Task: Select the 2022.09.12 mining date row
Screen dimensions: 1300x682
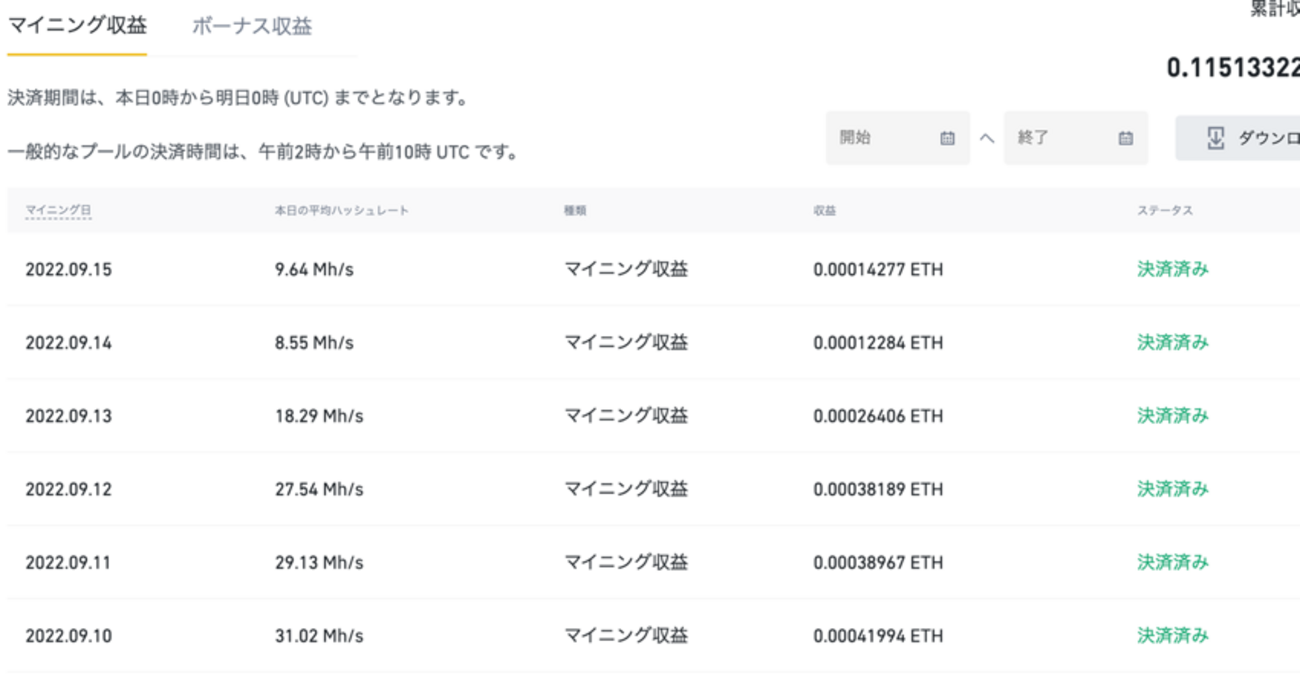Action: (67, 488)
